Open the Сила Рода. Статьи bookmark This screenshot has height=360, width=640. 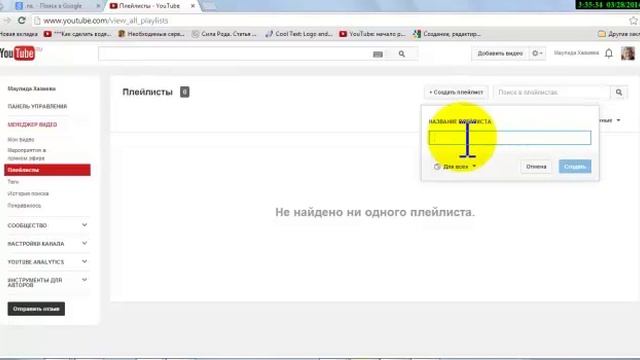[224, 34]
